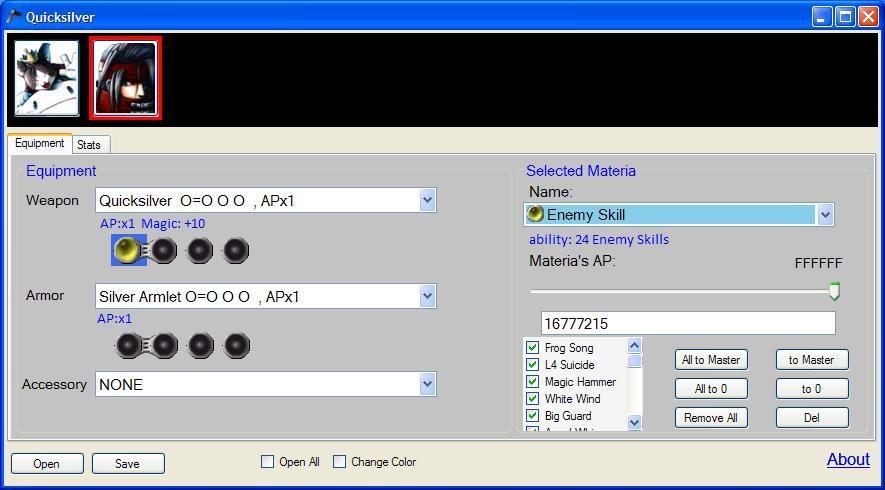885x490 pixels.
Task: Click the enemy skill list scroll down arrow
Action: pos(634,422)
